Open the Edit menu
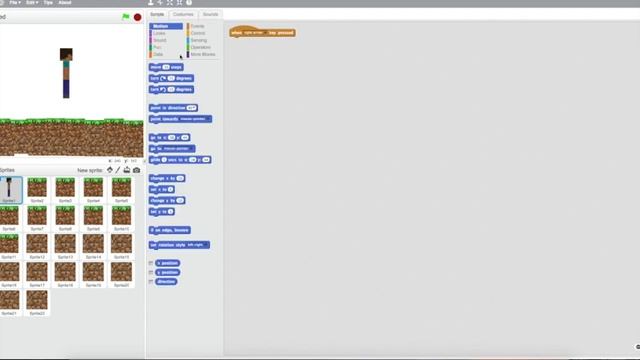Viewport: 640px width, 360px height. point(32,2)
